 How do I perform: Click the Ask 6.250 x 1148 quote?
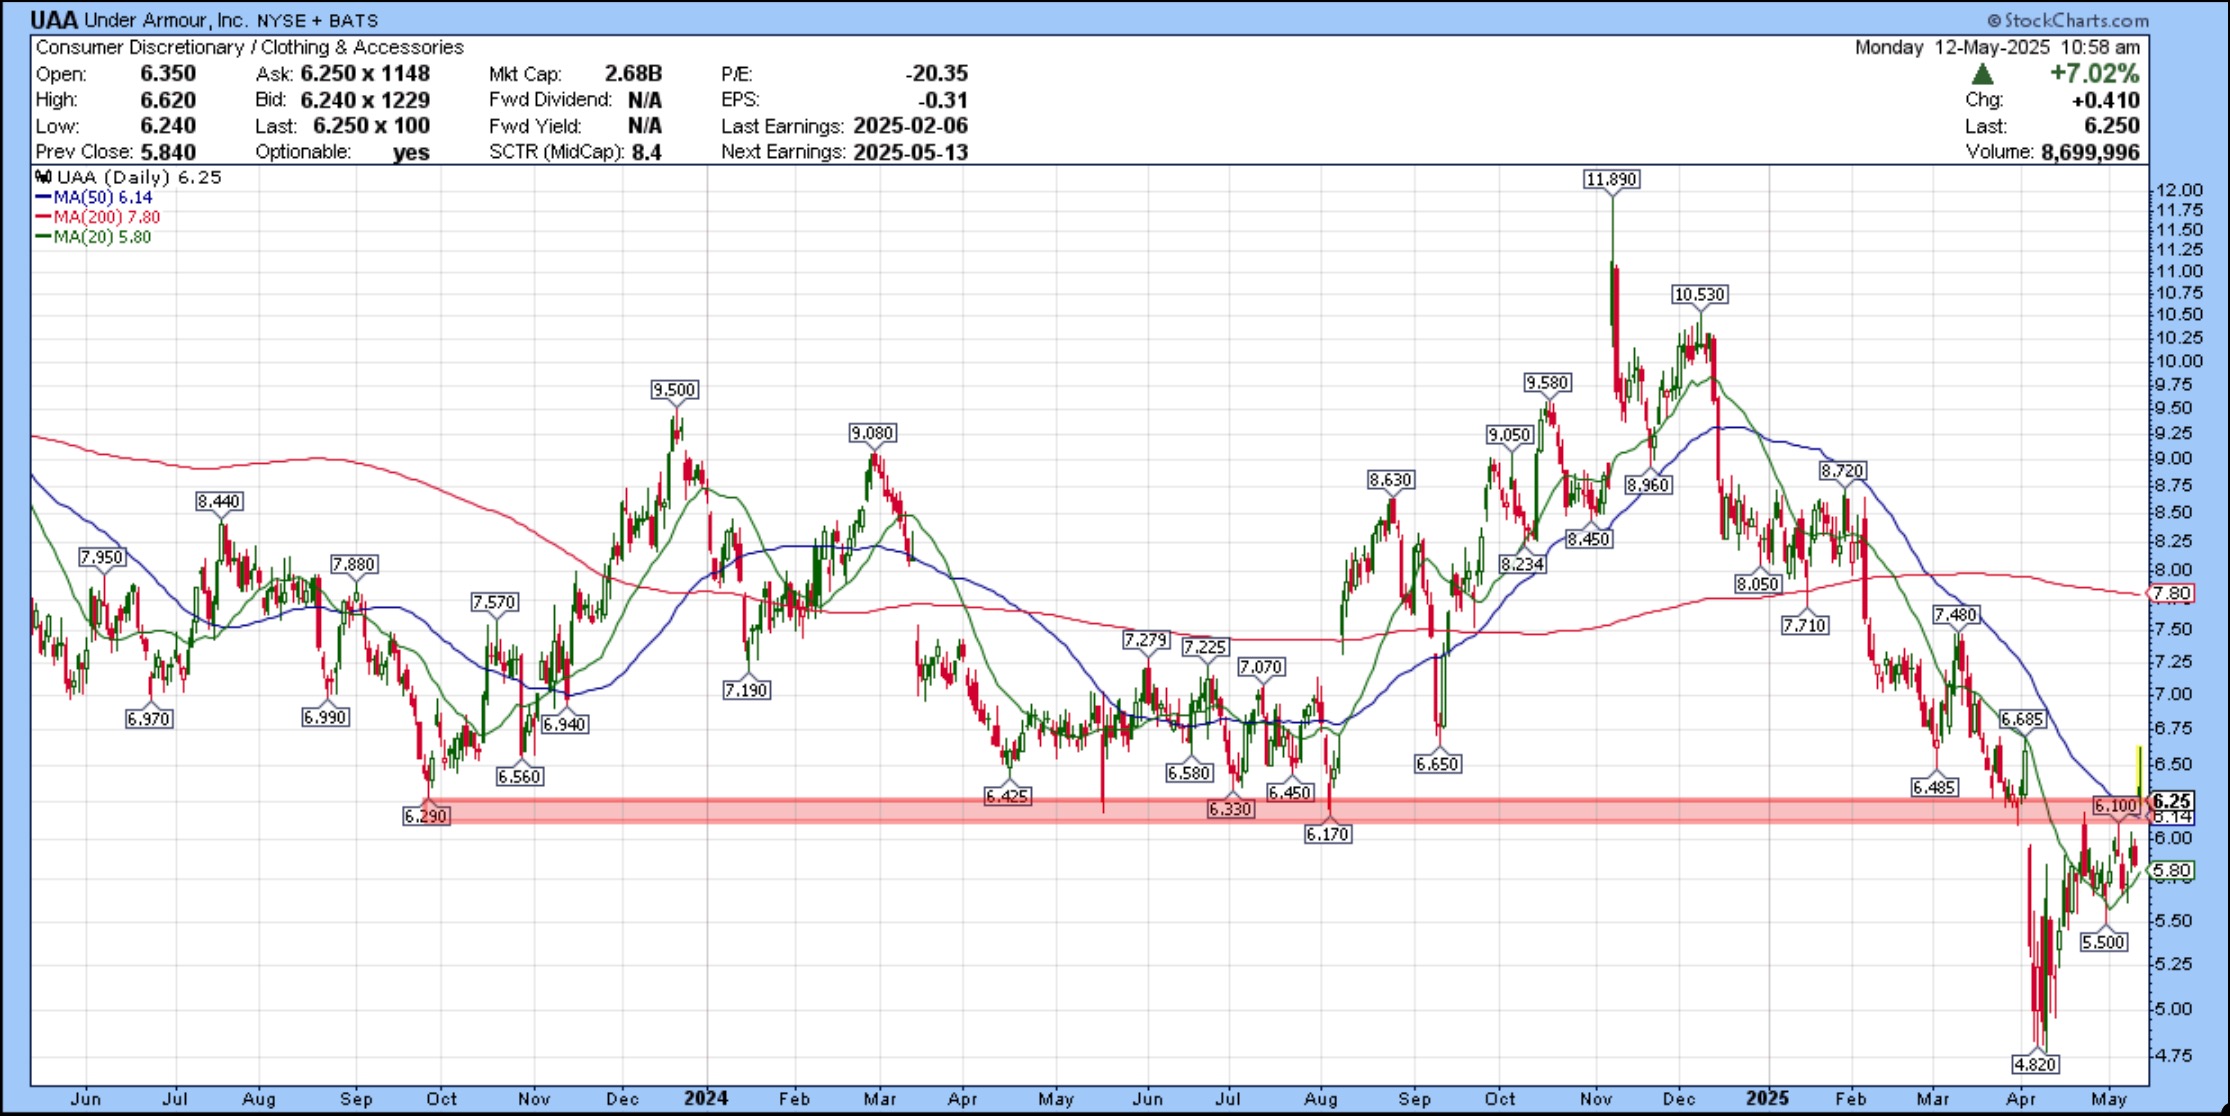point(365,74)
